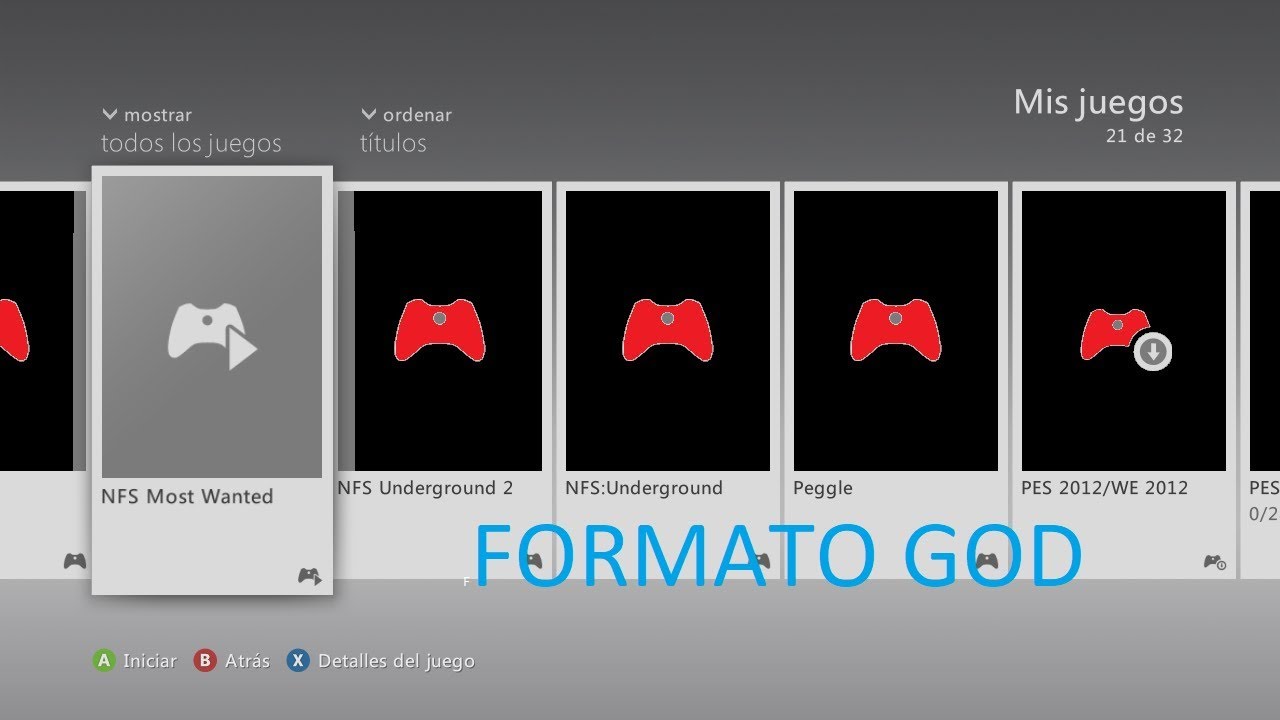Viewport: 1280px width, 720px height.
Task: Click the 21 de 32 counter
Action: point(1144,136)
